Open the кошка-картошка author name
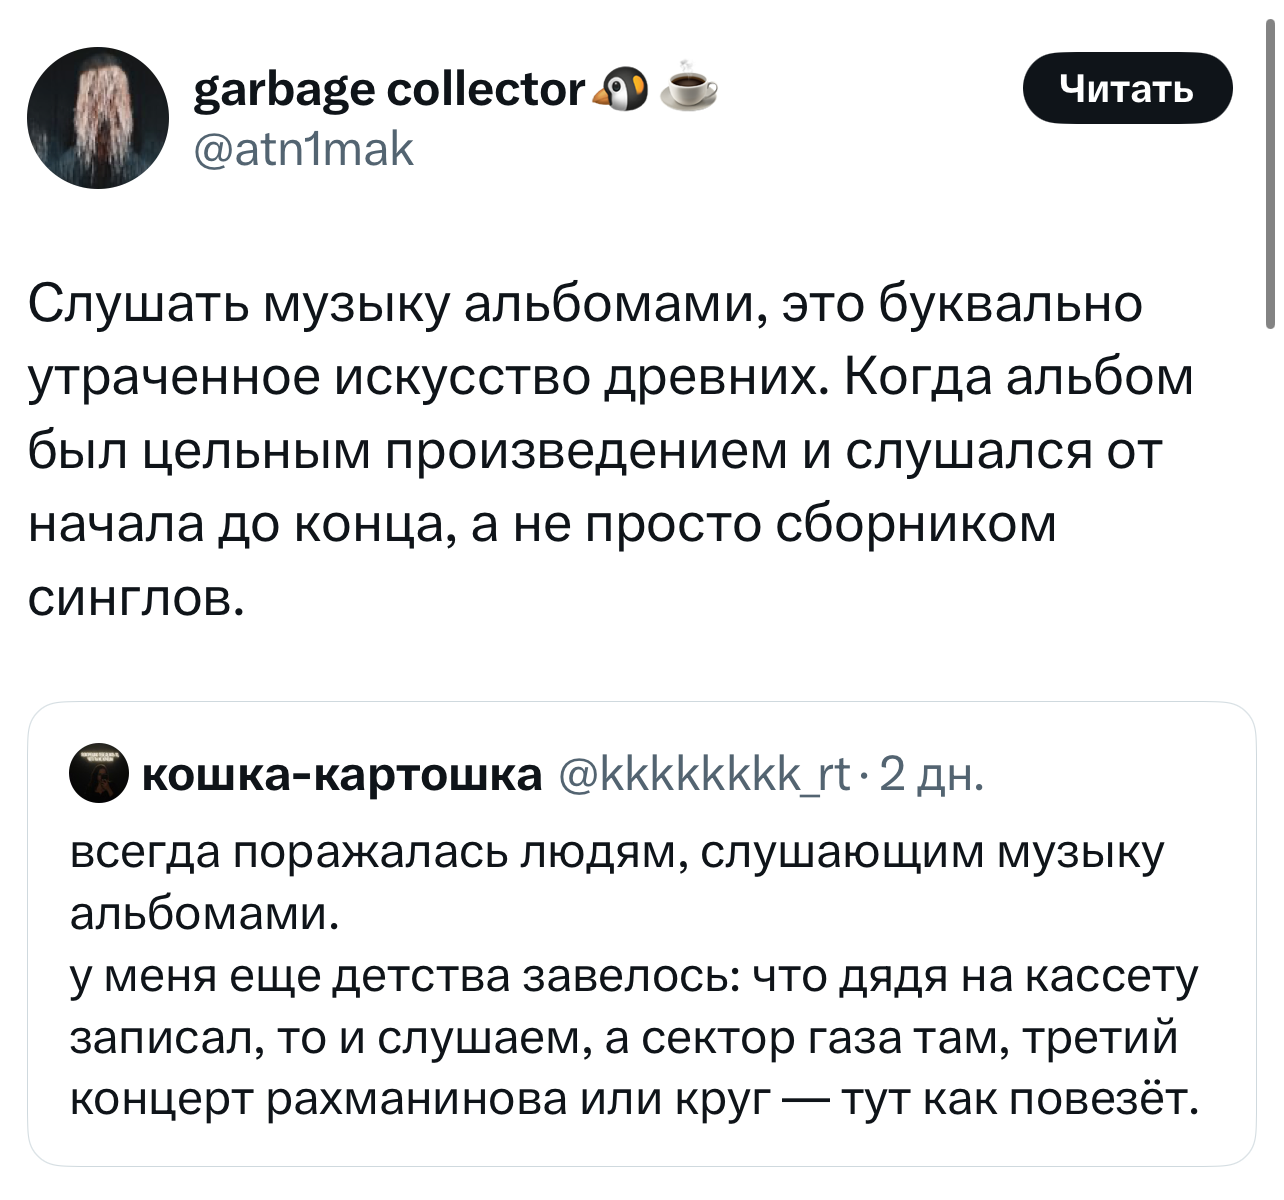The height and width of the screenshot is (1200, 1284). pos(341,774)
